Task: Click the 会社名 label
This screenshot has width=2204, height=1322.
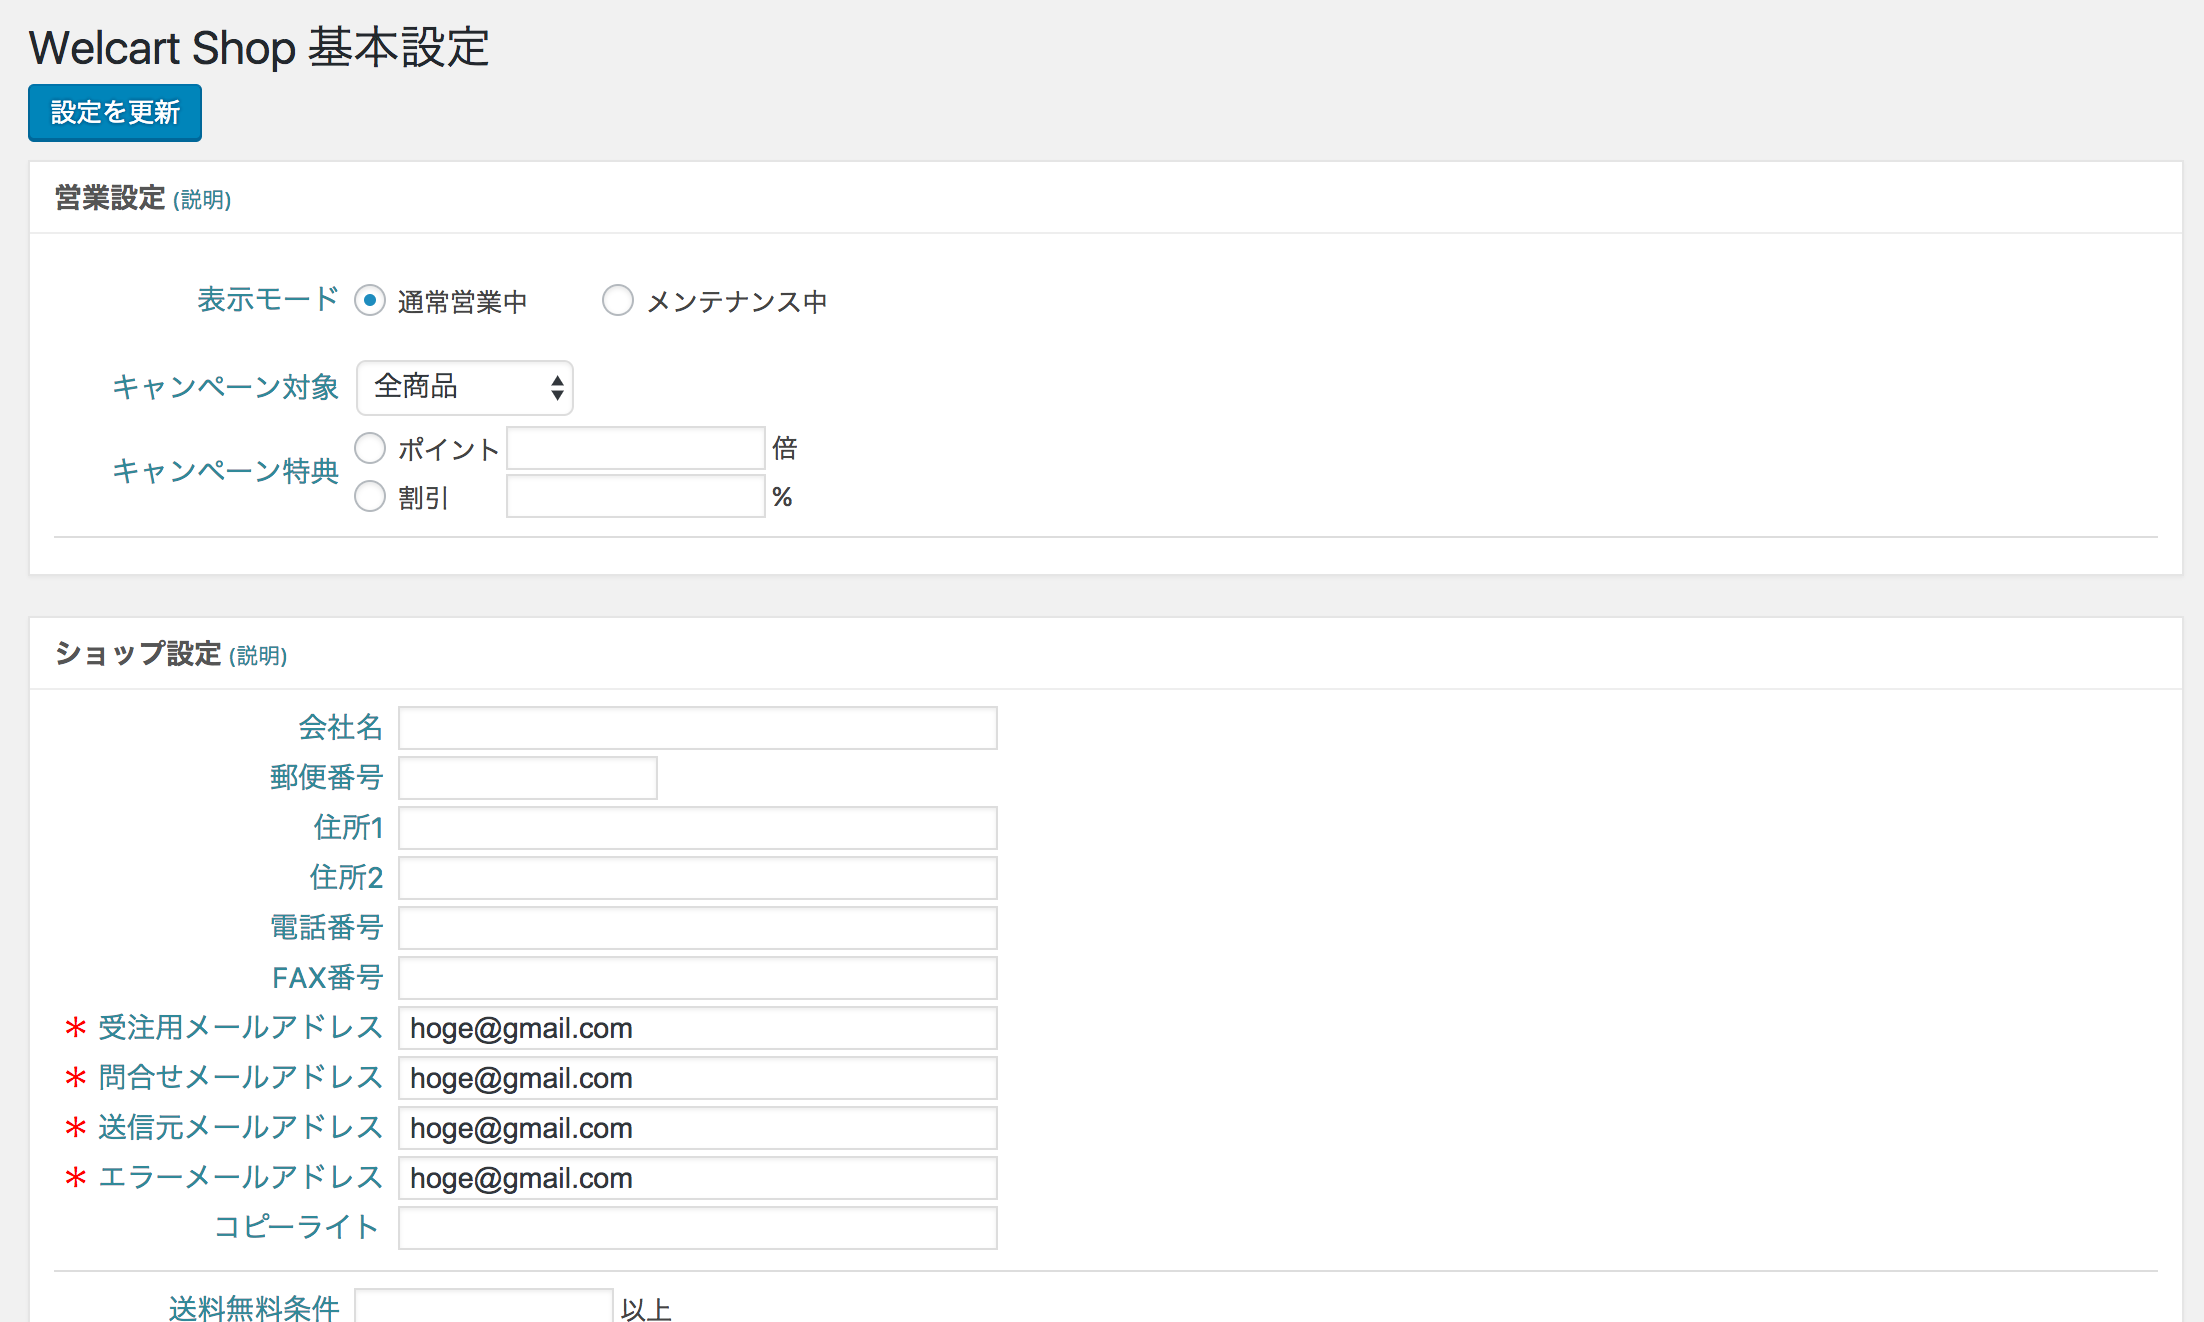Action: tap(341, 728)
